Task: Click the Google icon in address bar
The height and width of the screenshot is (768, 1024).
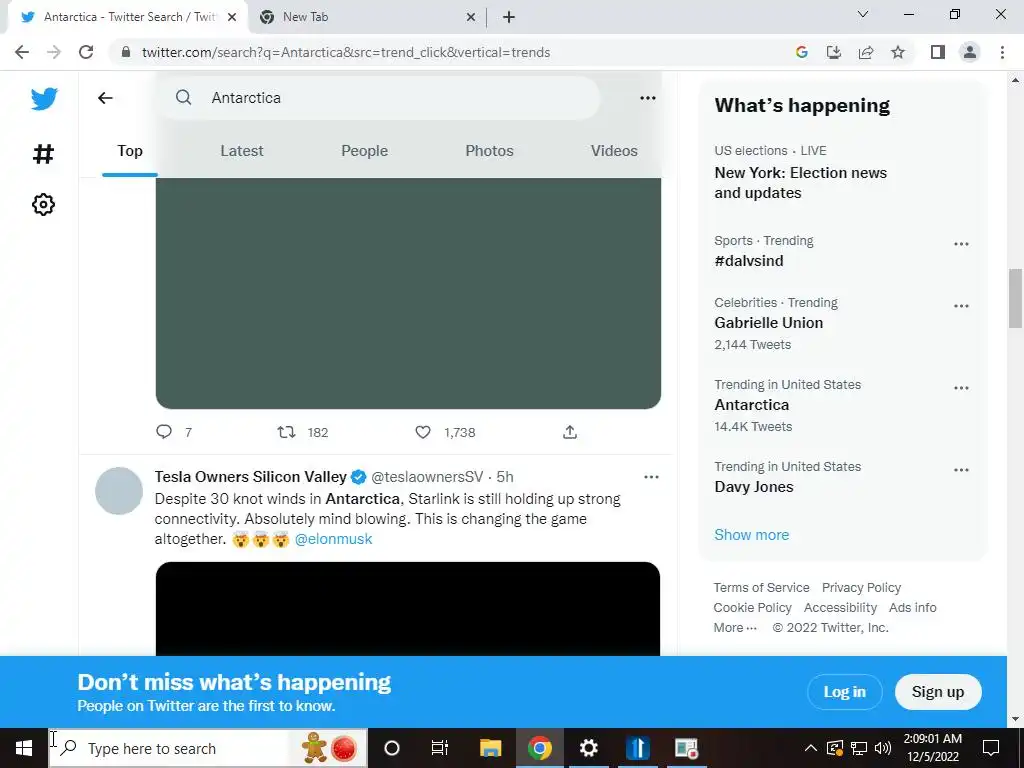Action: 802,52
